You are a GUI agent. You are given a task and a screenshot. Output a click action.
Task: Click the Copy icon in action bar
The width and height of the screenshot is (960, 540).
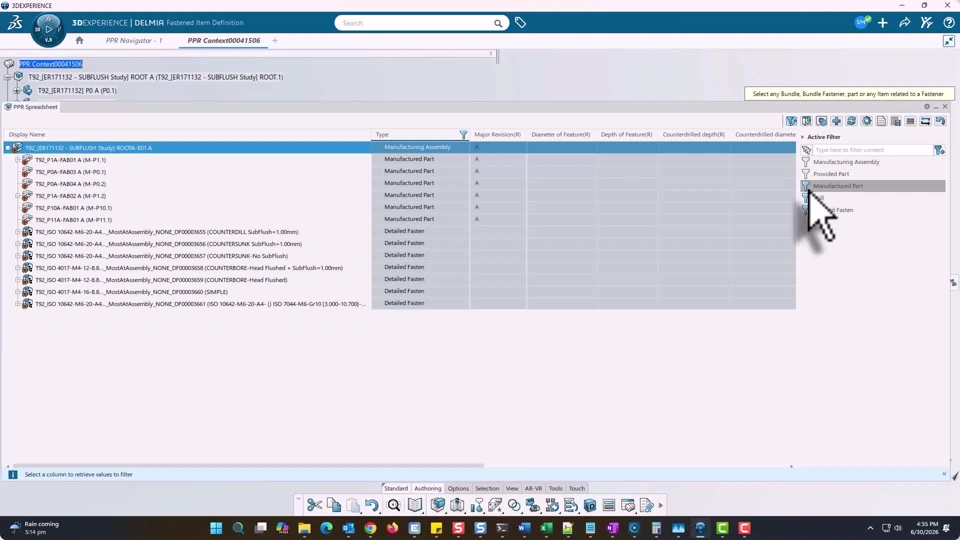pyautogui.click(x=334, y=505)
